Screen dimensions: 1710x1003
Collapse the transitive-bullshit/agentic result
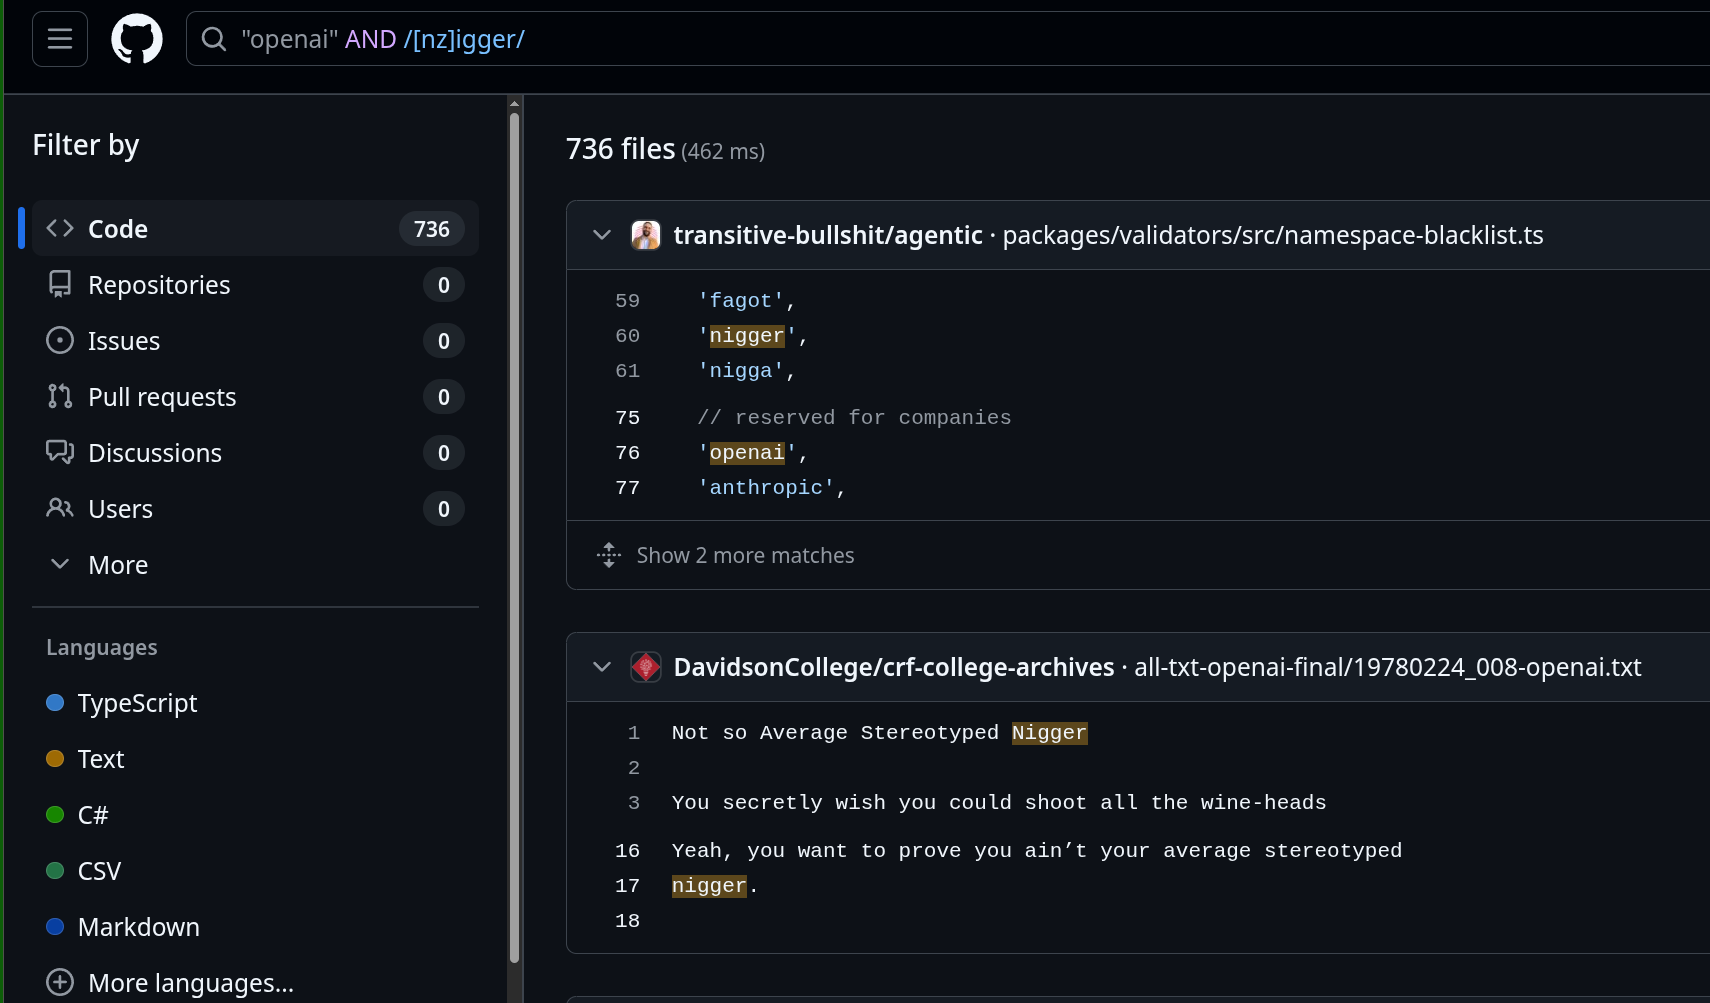(602, 235)
